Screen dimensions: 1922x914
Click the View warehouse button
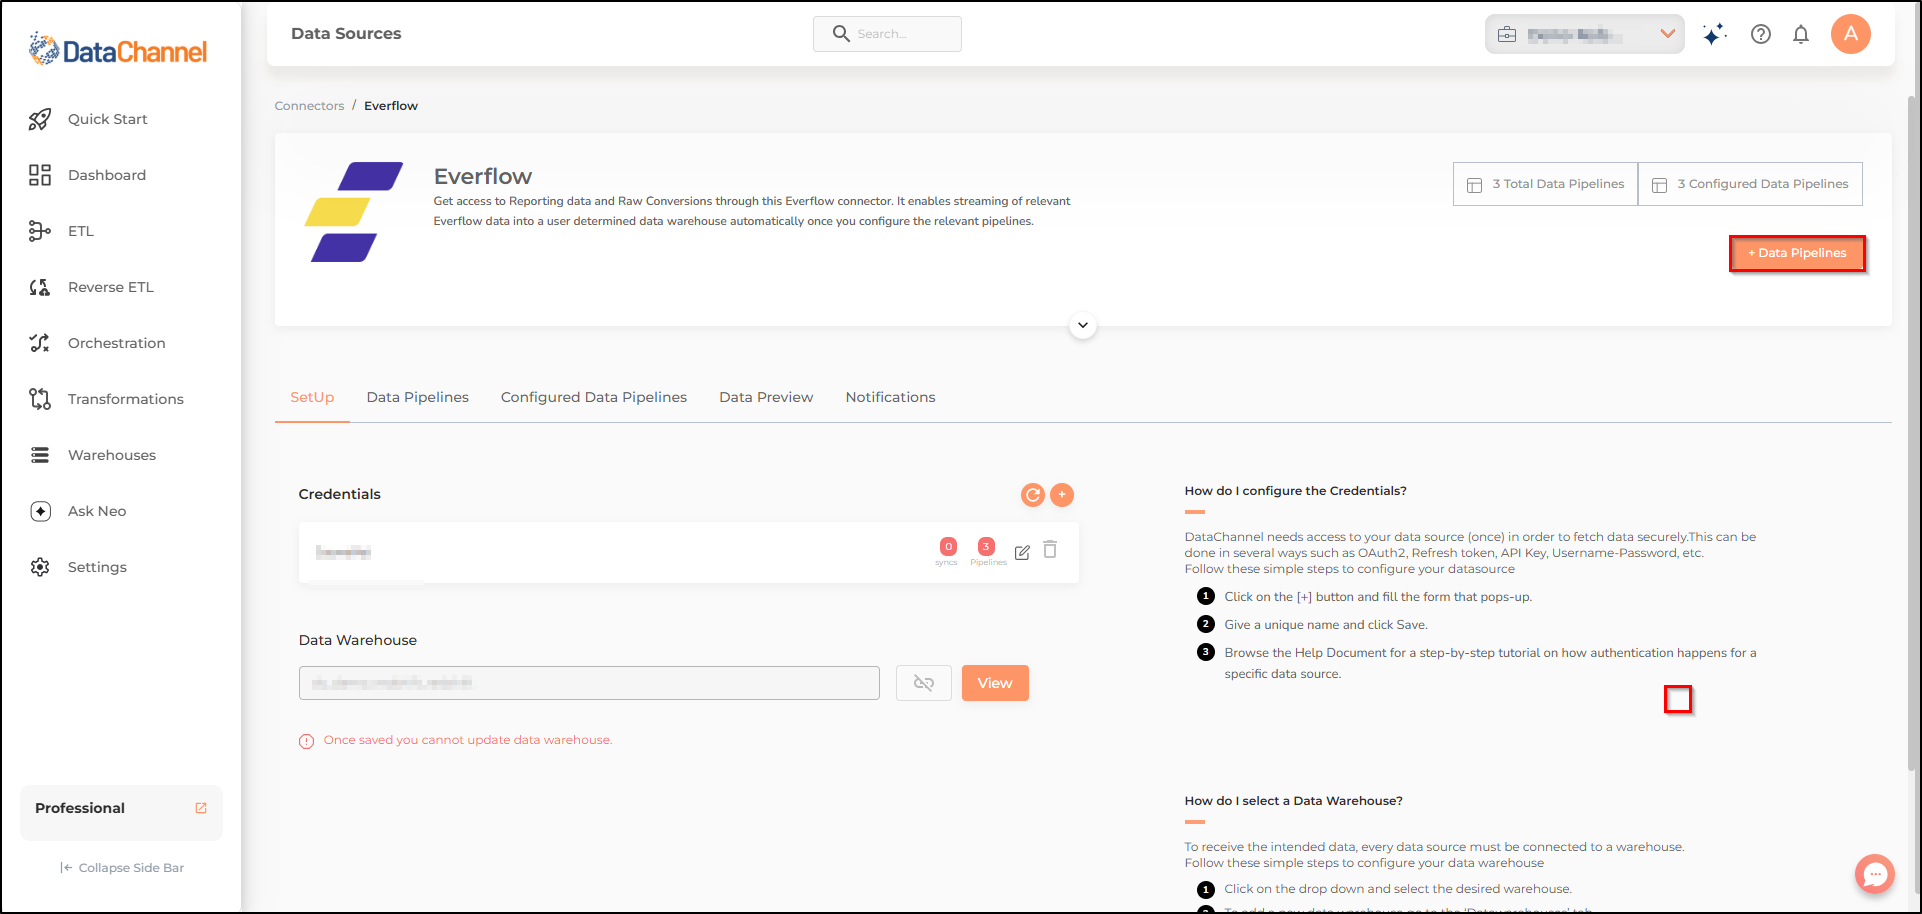click(x=995, y=683)
